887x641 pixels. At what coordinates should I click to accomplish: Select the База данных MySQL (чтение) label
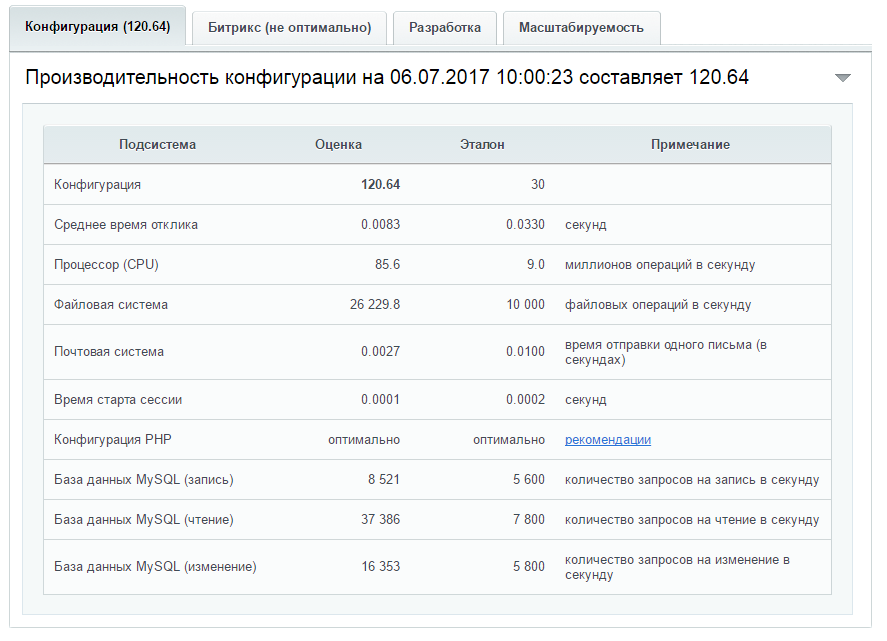(x=144, y=520)
